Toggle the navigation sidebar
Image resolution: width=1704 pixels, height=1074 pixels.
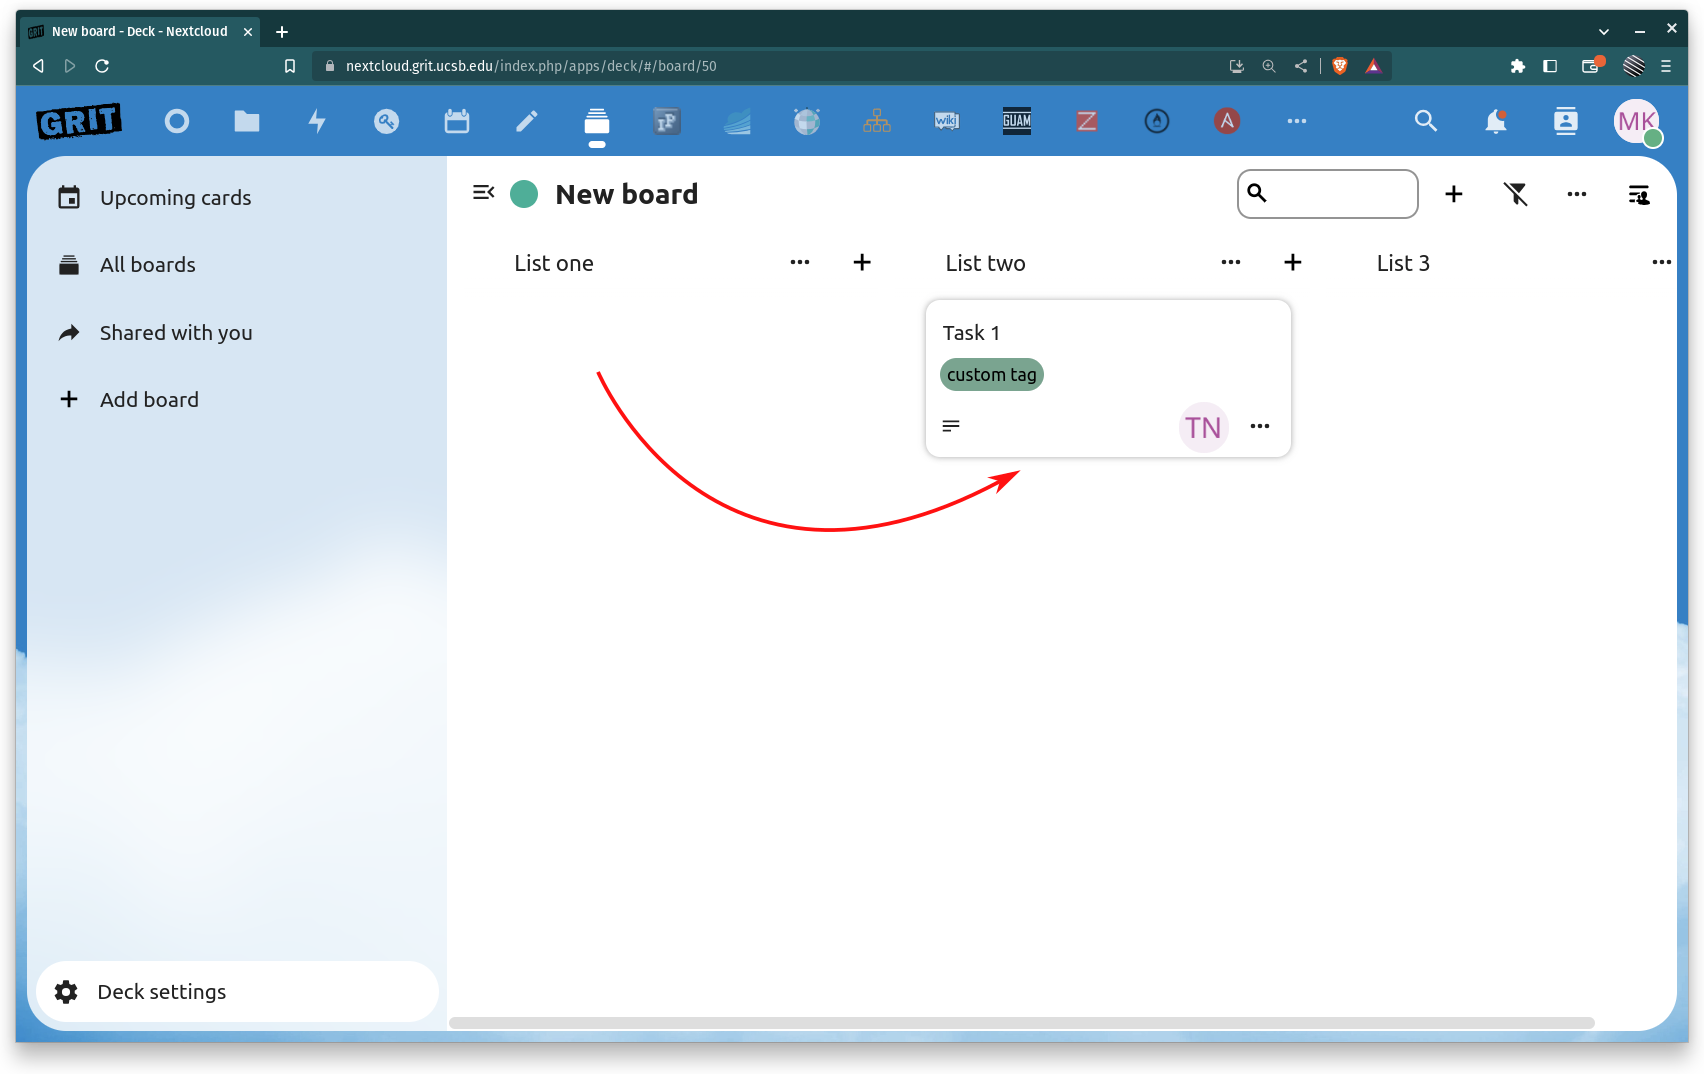coord(484,192)
